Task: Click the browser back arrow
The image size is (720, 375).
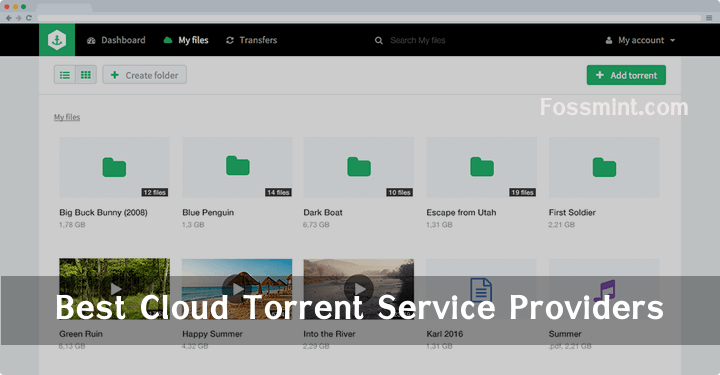Action: 9,18
